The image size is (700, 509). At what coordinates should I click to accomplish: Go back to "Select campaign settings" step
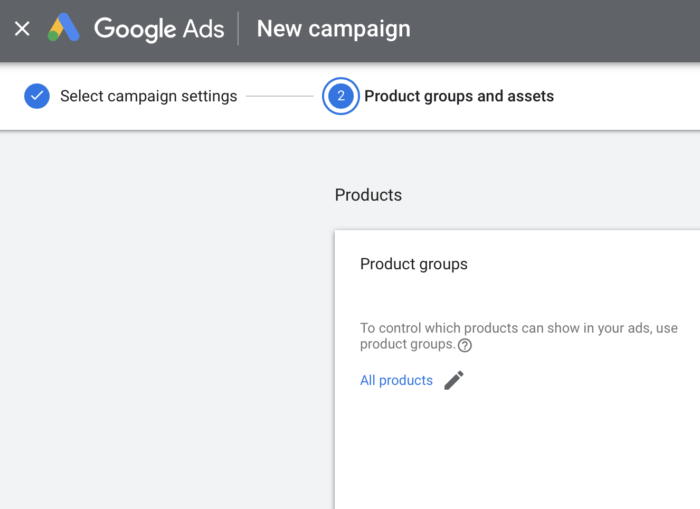[148, 97]
